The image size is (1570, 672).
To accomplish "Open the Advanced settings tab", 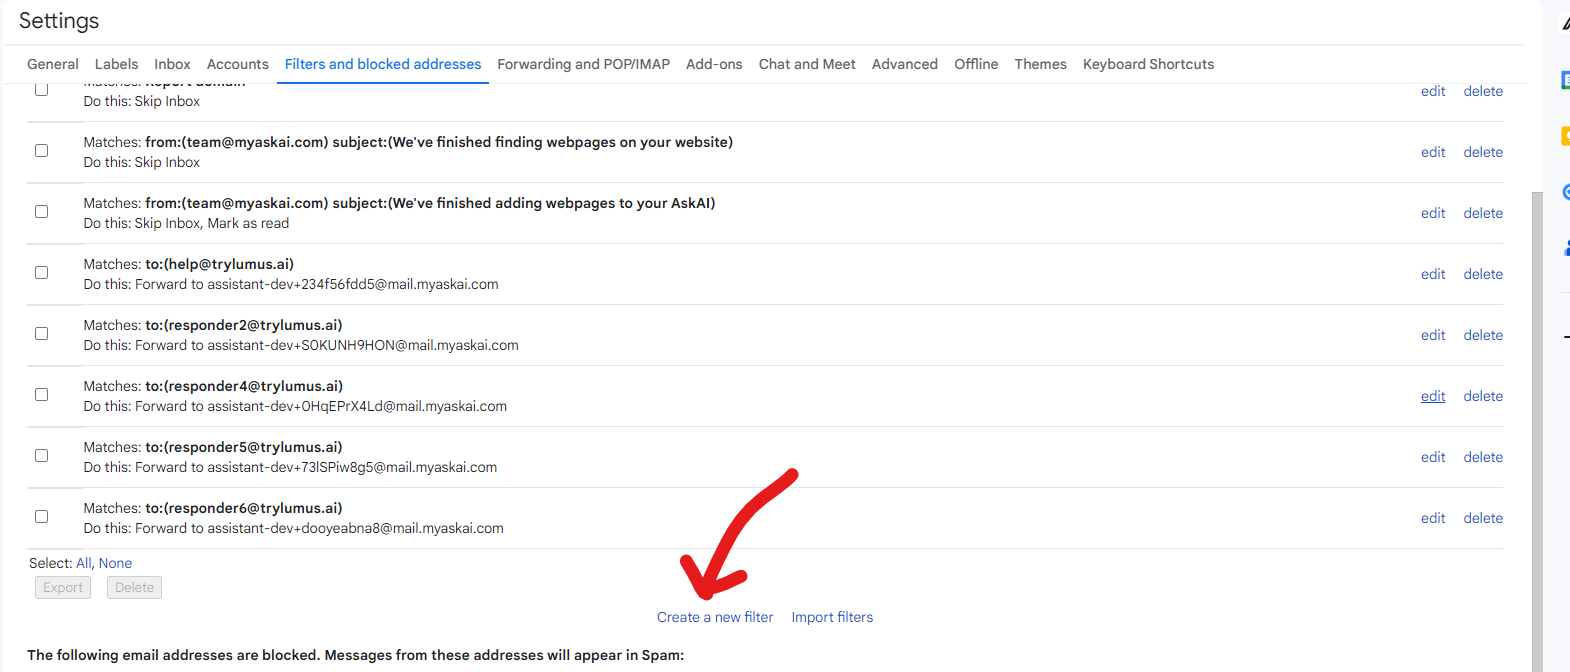I will pyautogui.click(x=904, y=64).
